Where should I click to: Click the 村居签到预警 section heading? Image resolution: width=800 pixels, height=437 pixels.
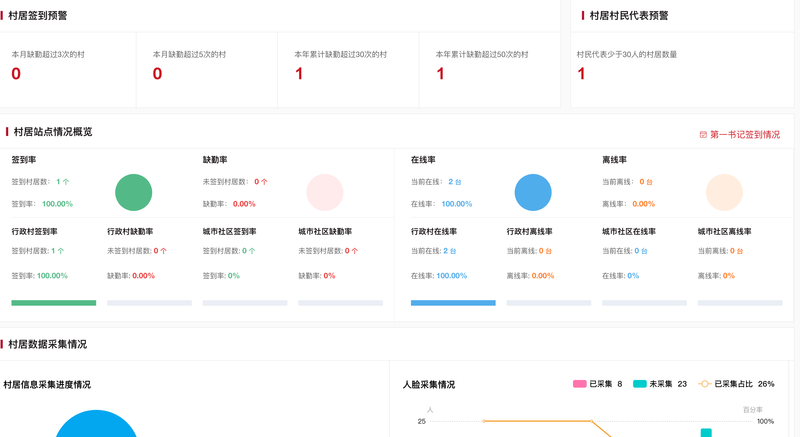click(38, 16)
